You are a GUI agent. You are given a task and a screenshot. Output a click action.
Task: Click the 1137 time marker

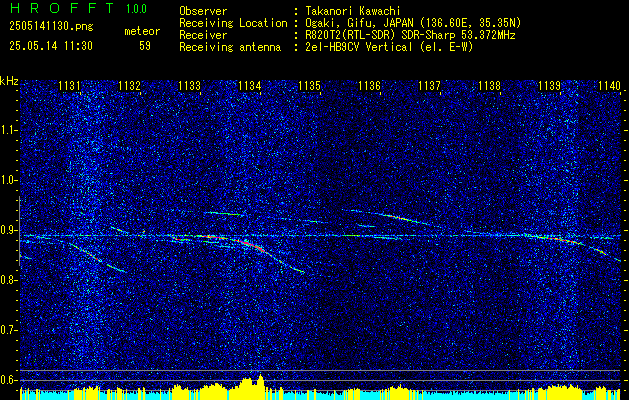(430, 86)
